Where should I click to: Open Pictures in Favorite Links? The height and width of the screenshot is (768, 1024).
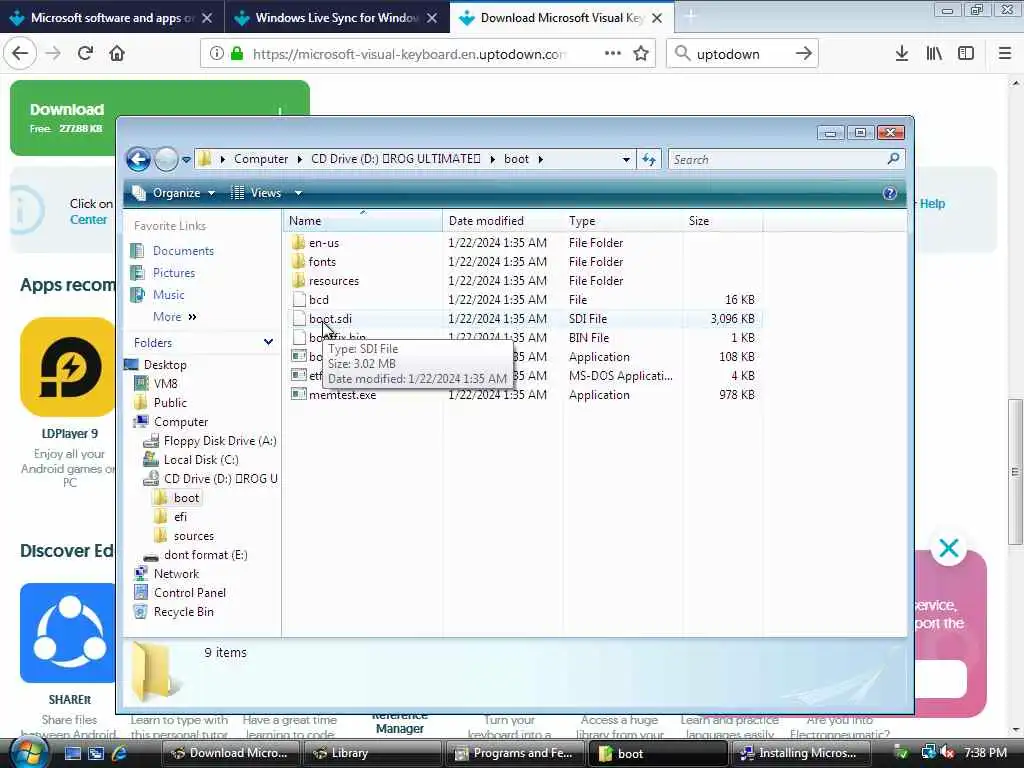tap(174, 273)
